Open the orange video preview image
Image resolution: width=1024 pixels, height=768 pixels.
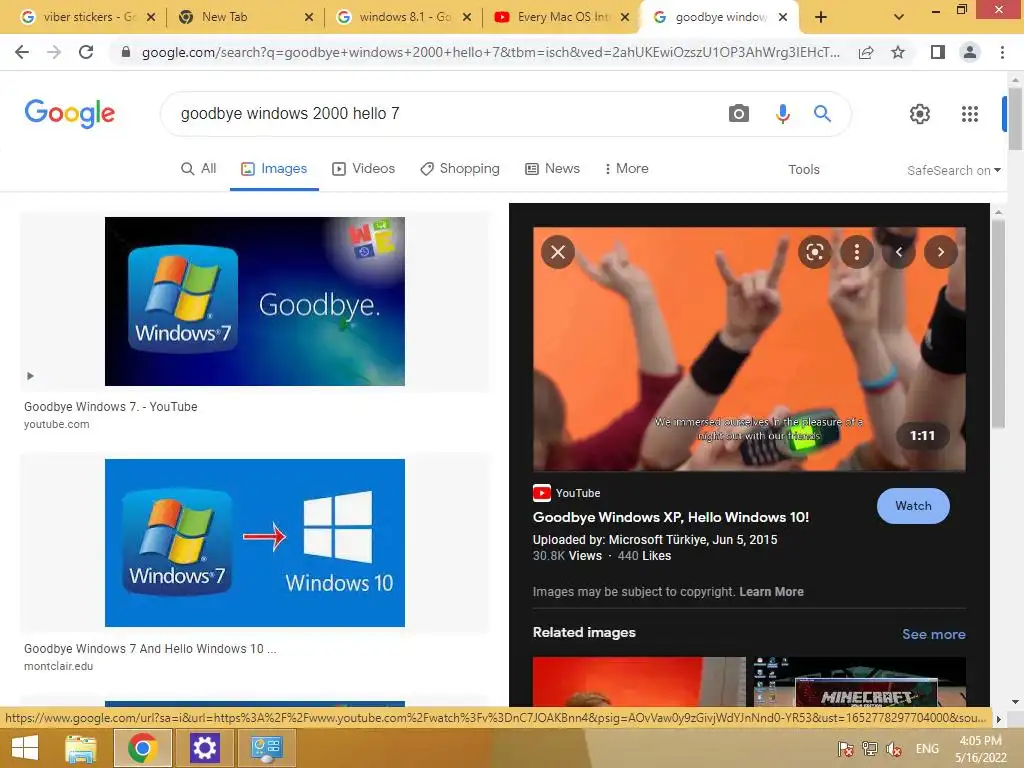(x=749, y=349)
